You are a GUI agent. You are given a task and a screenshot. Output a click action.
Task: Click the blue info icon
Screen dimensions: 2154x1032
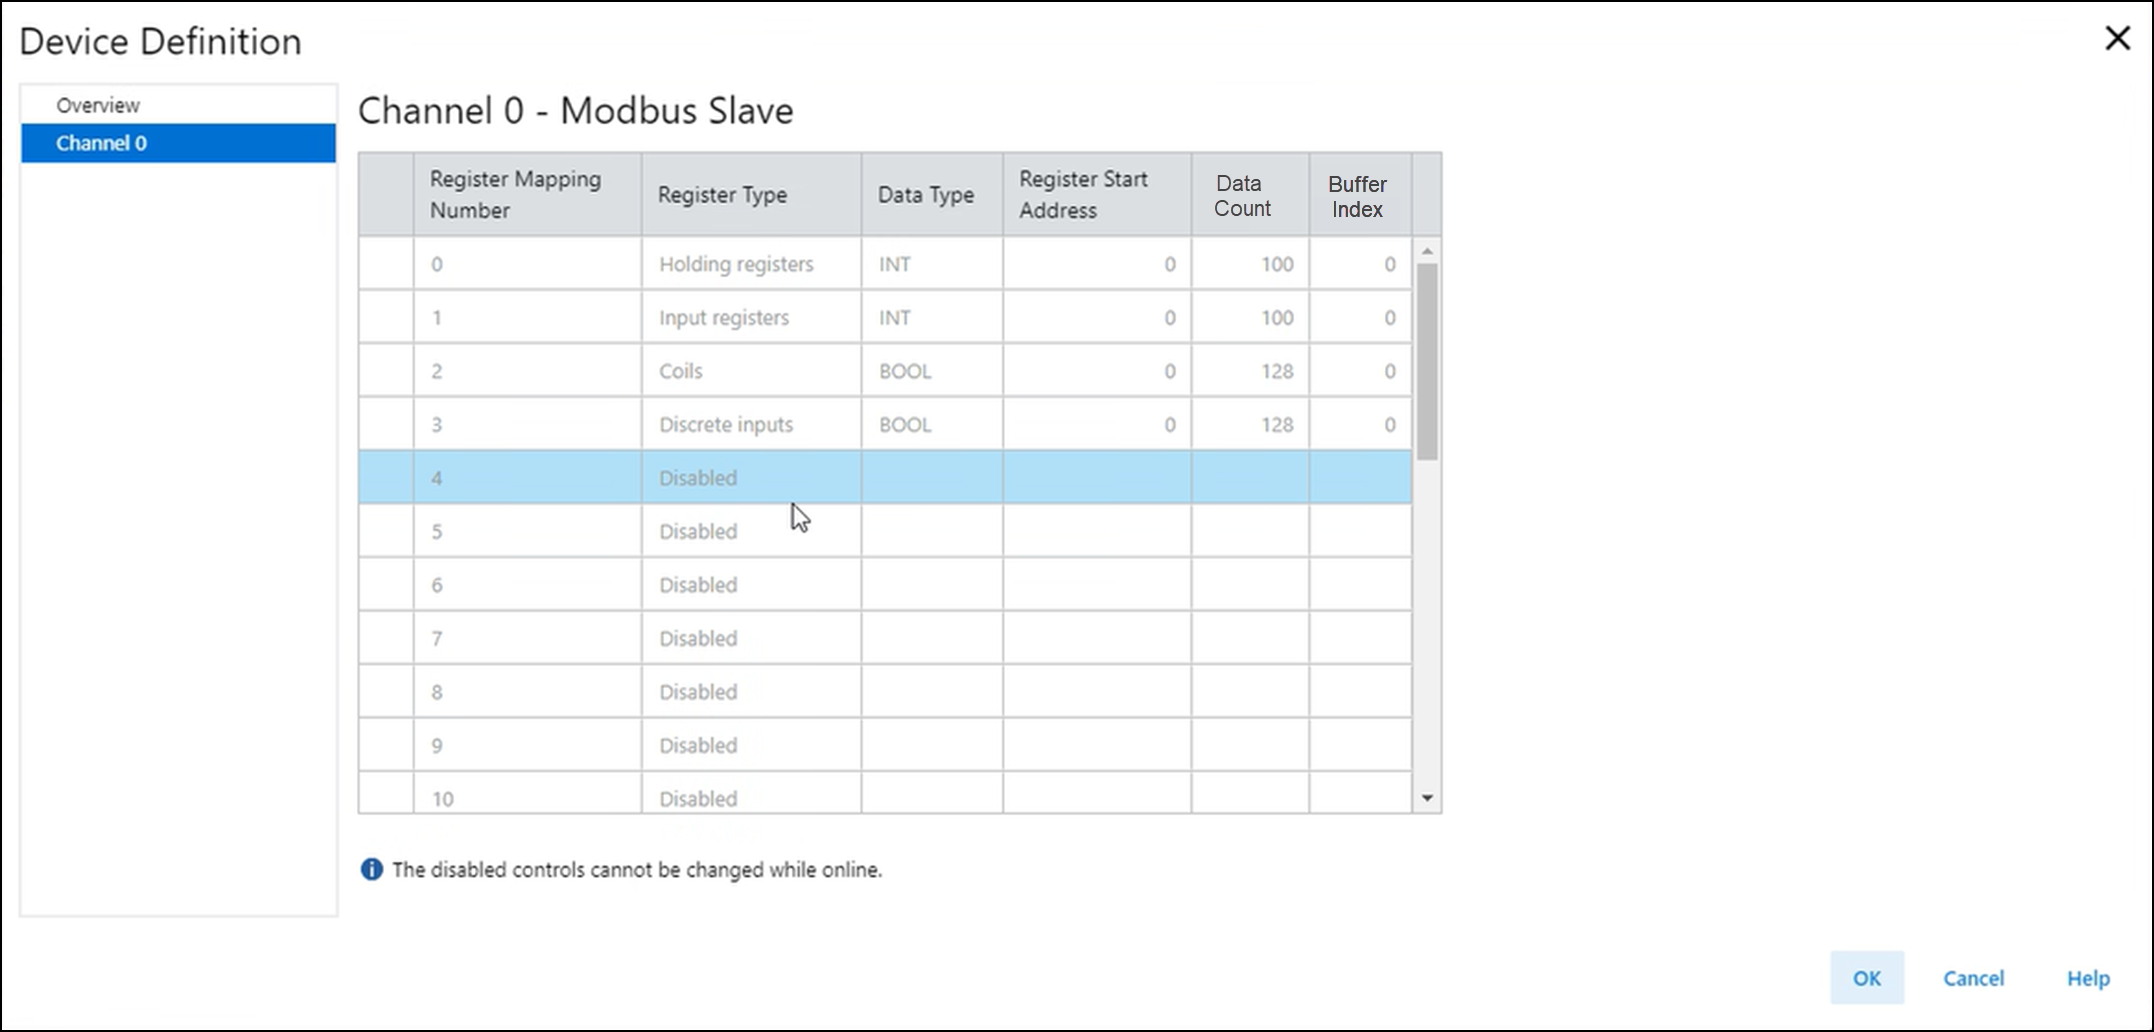[x=371, y=869]
